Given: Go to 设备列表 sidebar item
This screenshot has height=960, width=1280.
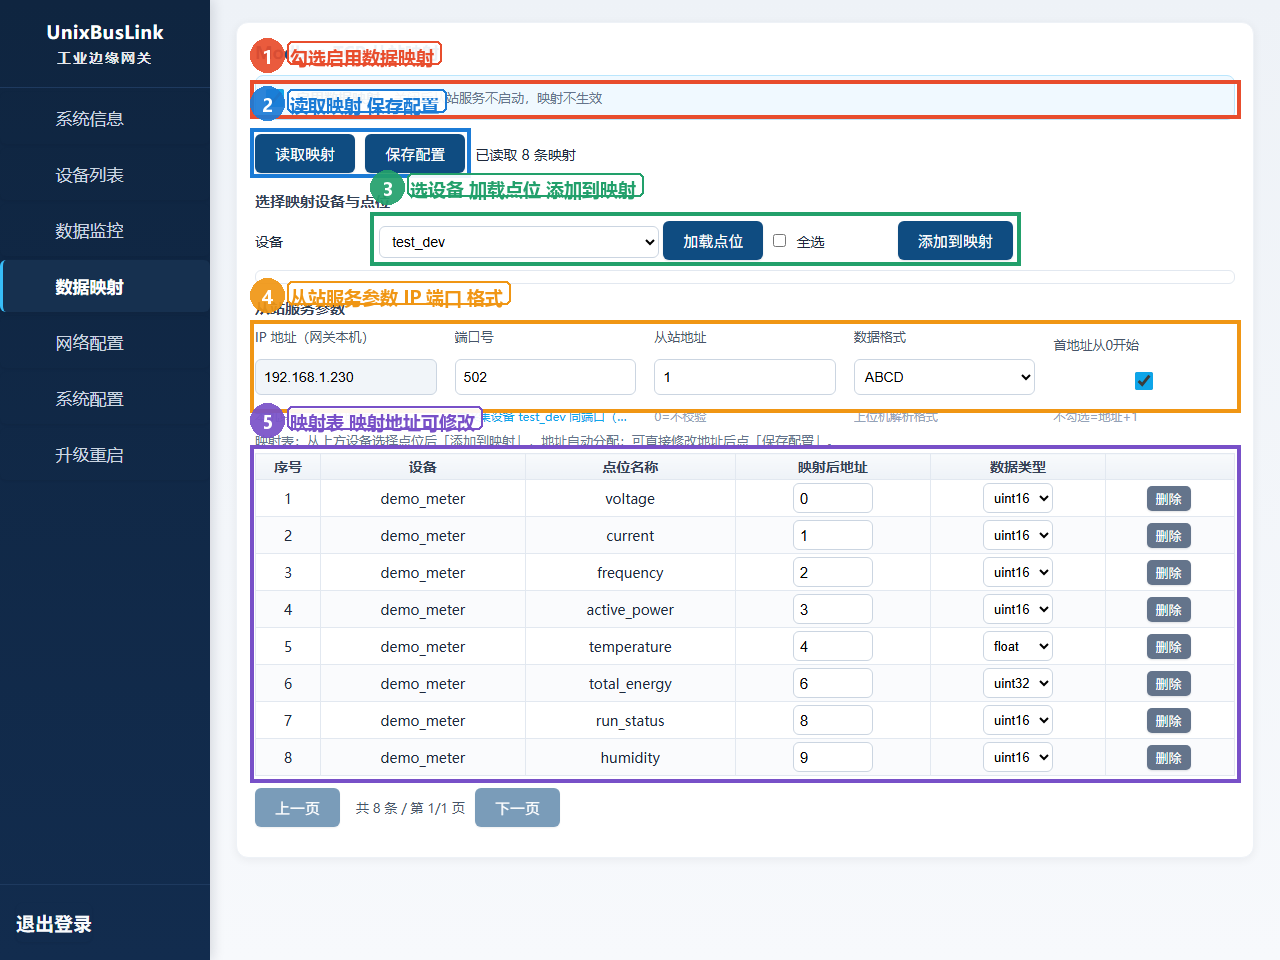Looking at the screenshot, I should click(90, 175).
